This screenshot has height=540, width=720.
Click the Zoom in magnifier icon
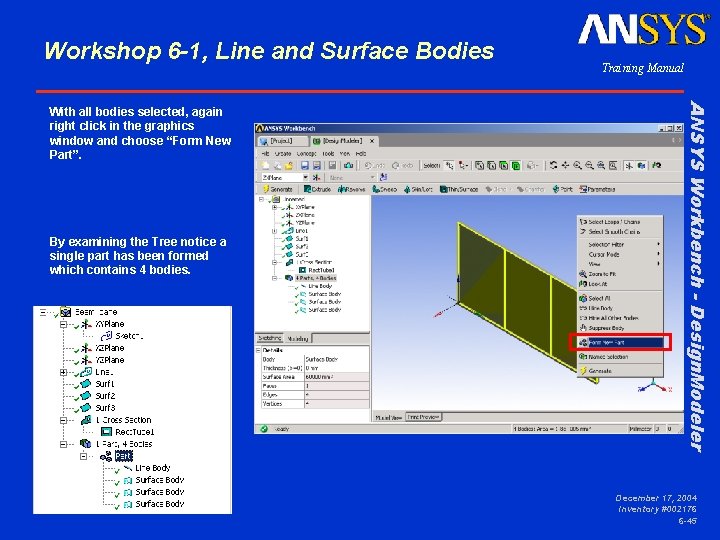[578, 165]
